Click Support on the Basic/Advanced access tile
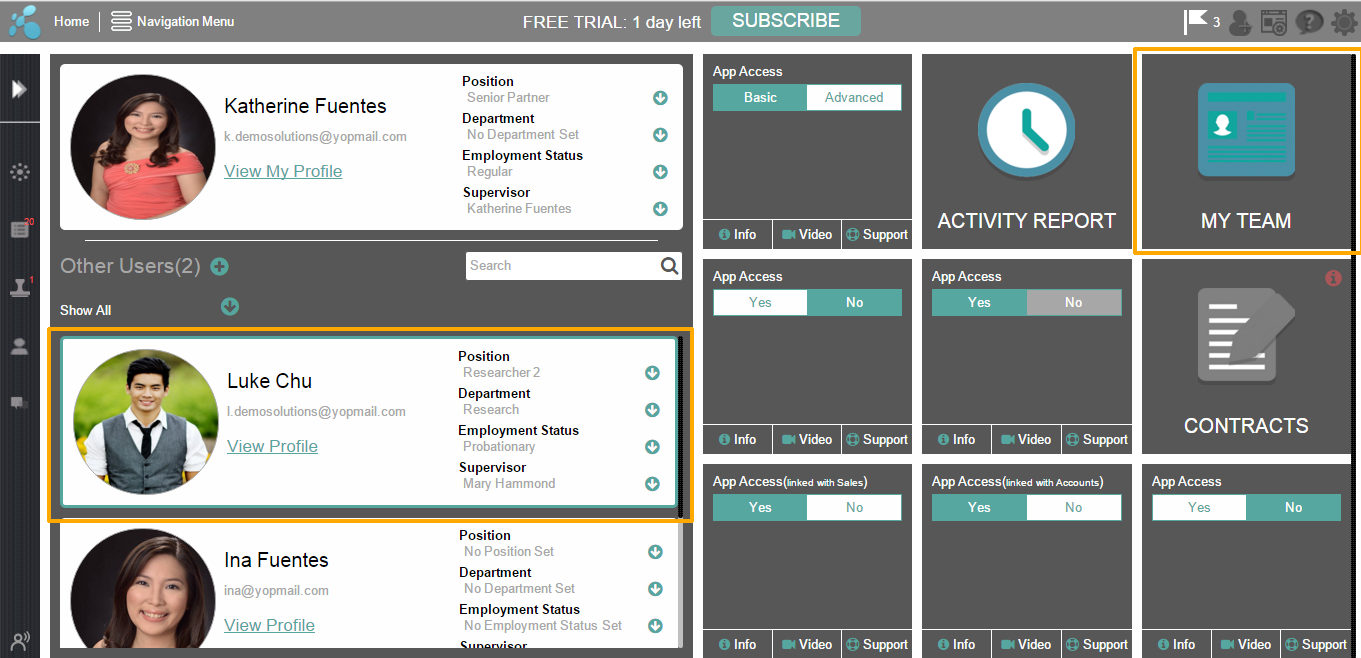Image resolution: width=1361 pixels, height=658 pixels. [877, 234]
